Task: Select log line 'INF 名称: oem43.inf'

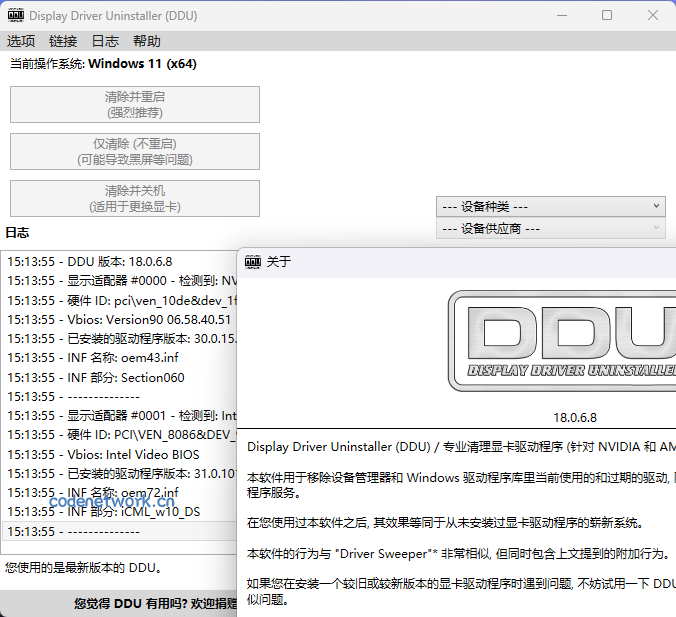Action: pos(119,358)
